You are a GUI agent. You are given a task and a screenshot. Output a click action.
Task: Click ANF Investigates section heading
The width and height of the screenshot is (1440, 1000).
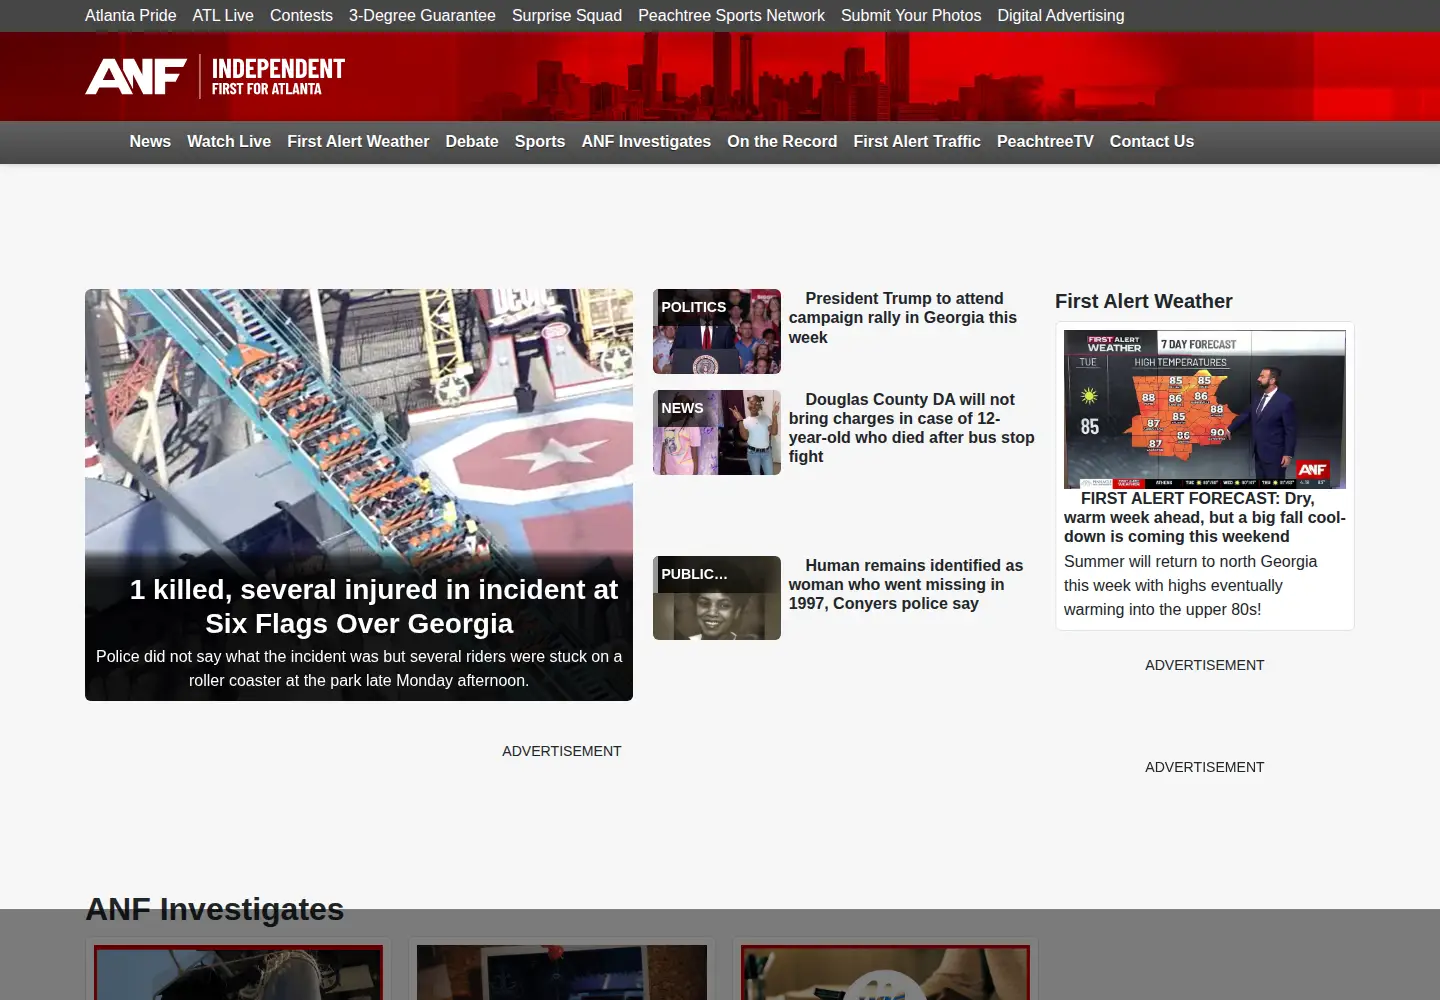(215, 909)
